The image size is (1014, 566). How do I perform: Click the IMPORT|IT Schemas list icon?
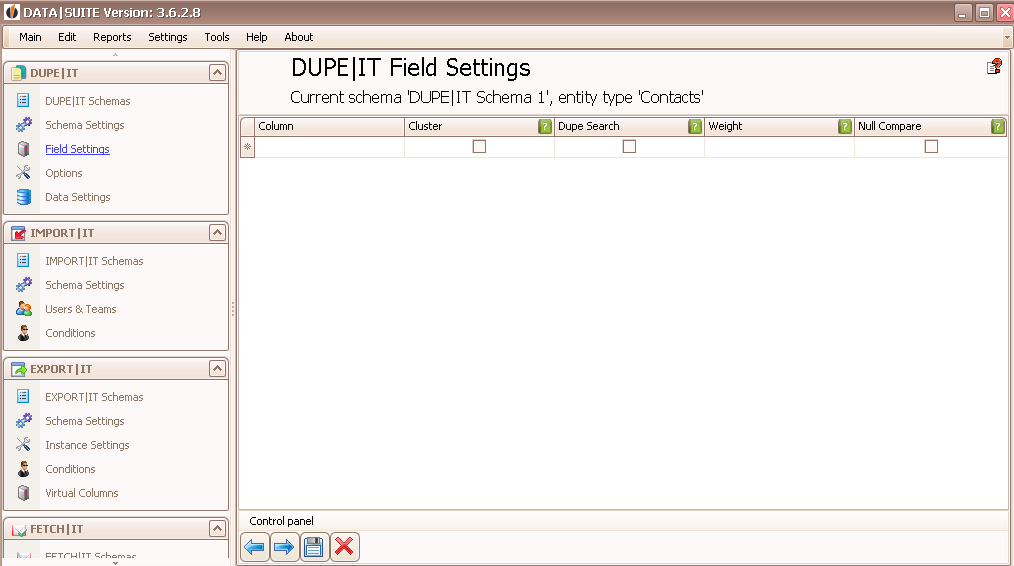click(x=23, y=260)
